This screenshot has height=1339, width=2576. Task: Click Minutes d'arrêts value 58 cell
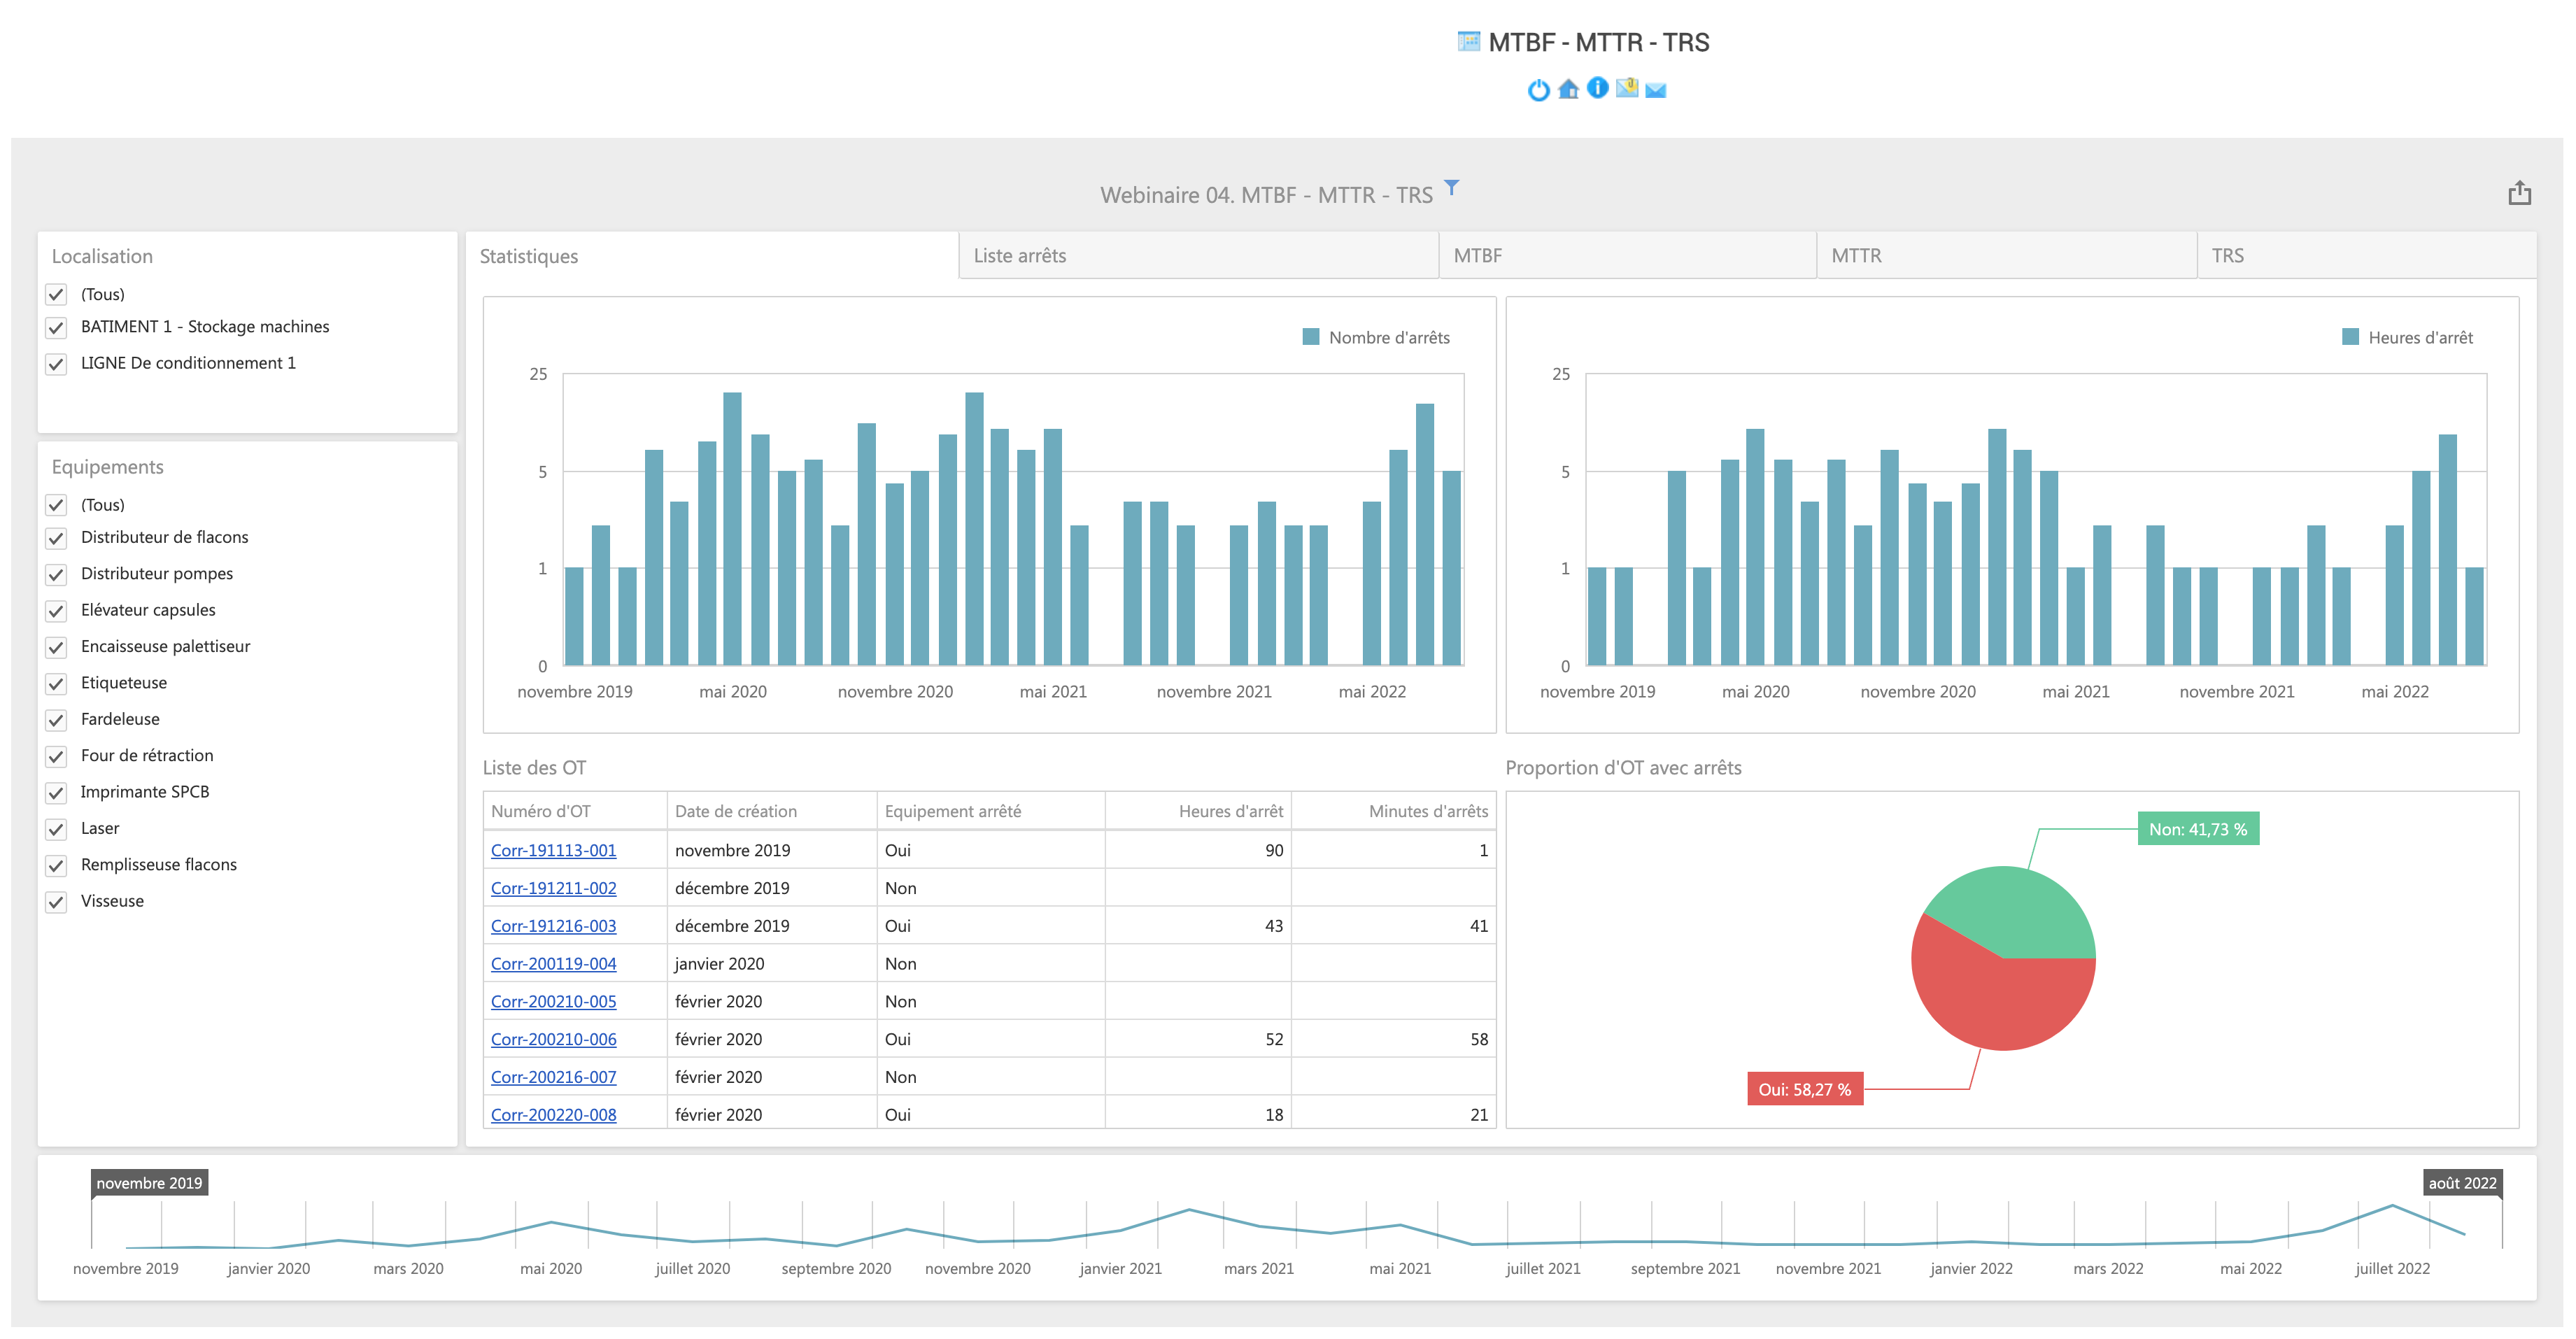coord(1393,1039)
